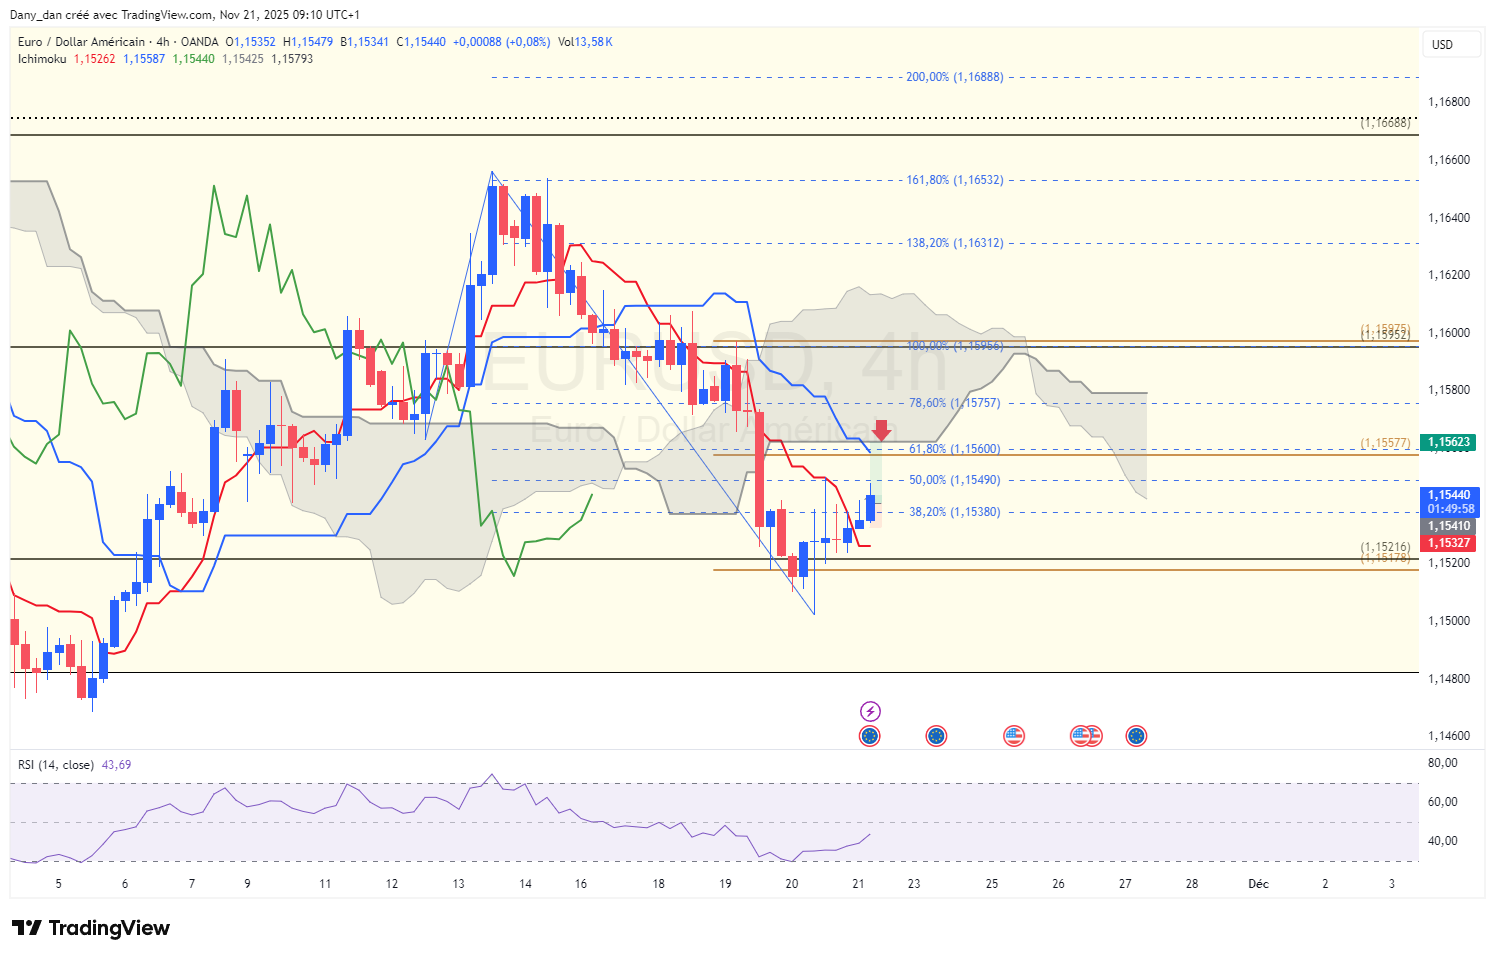Image resolution: width=1495 pixels, height=958 pixels.
Task: Click the Vol 13,58K reading
Action: coord(585,42)
